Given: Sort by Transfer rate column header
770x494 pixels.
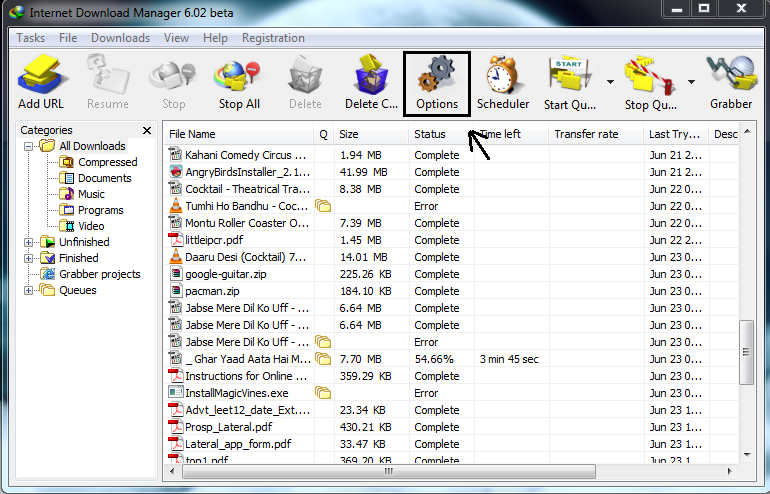Looking at the screenshot, I should coord(596,134).
